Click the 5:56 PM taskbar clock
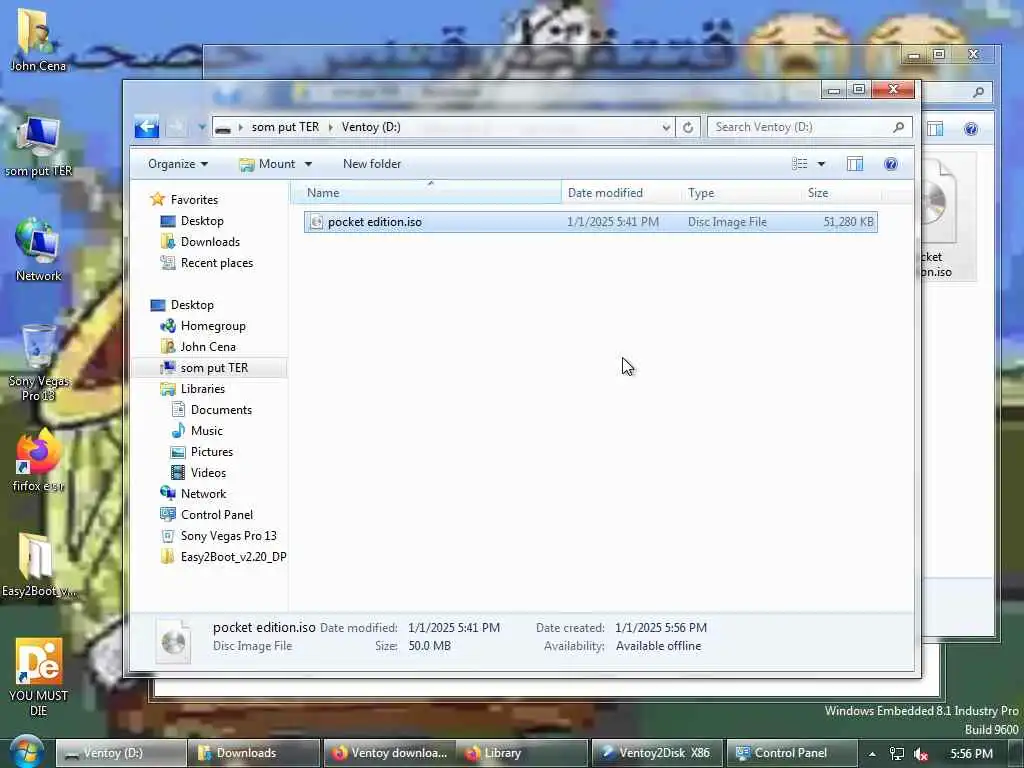 (x=971, y=754)
